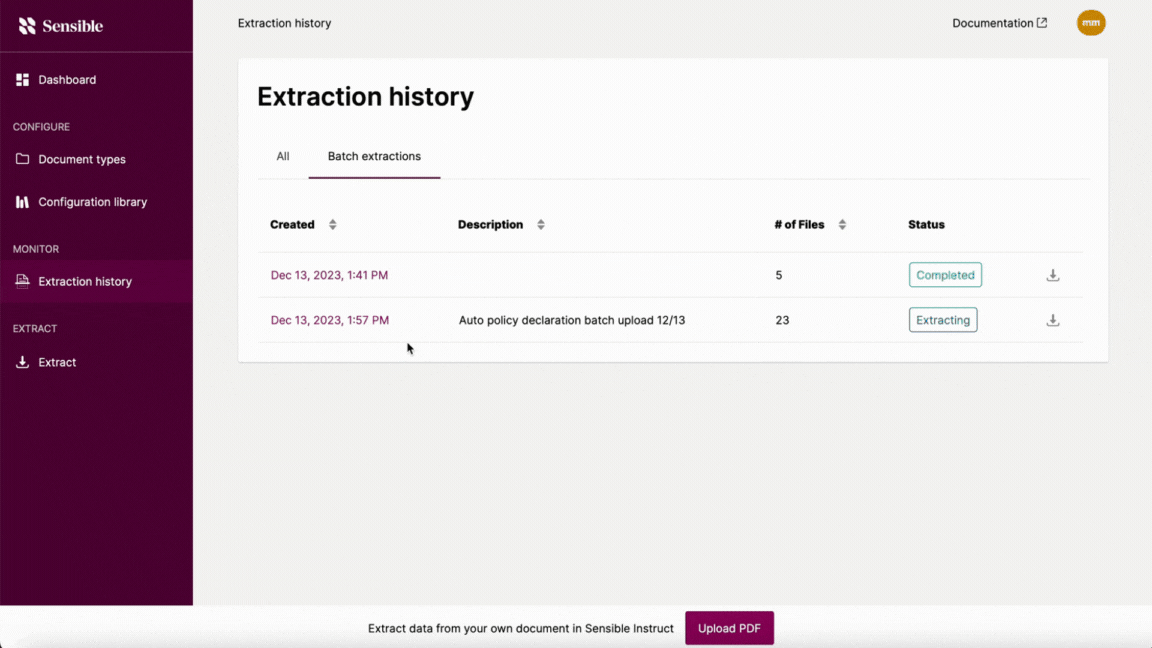The height and width of the screenshot is (648, 1152).
Task: Click the Document types folder icon
Action: [x=22, y=159]
